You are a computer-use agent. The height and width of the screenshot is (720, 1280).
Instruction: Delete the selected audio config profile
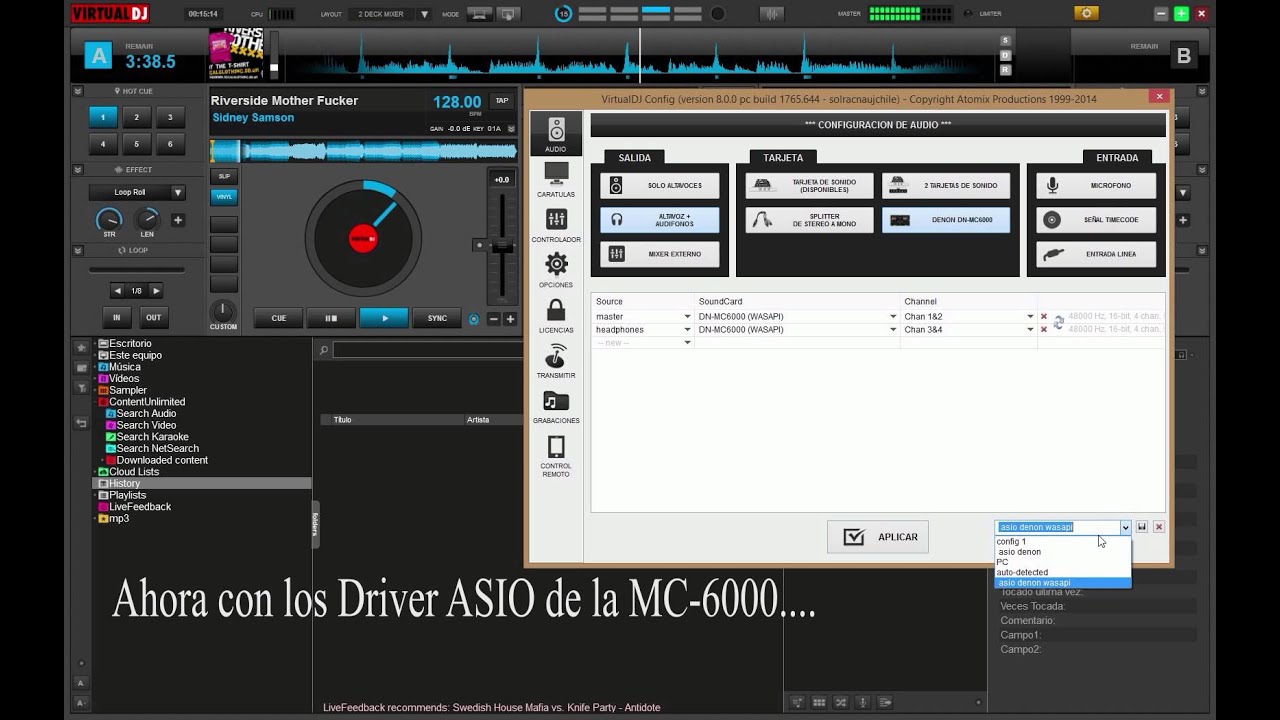[1159, 527]
